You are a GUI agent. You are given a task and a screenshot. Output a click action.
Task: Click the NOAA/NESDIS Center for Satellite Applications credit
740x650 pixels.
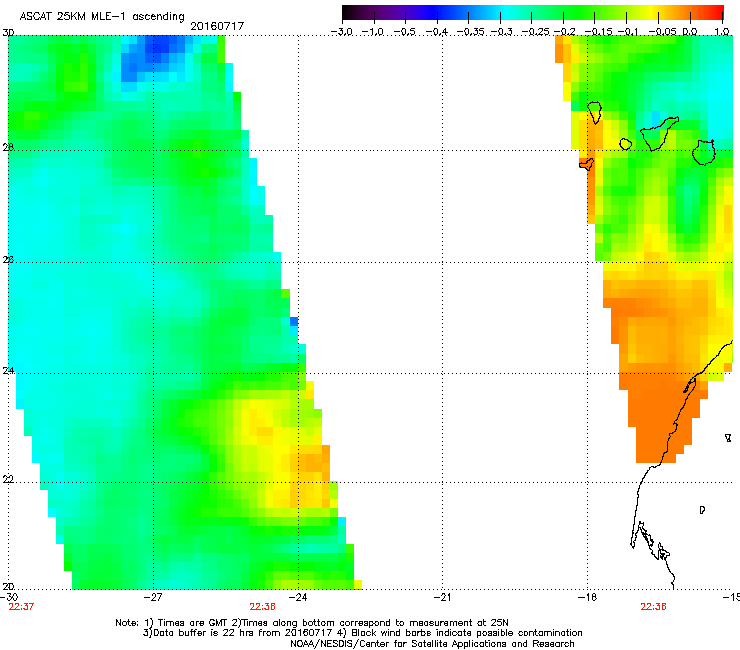tap(432, 644)
